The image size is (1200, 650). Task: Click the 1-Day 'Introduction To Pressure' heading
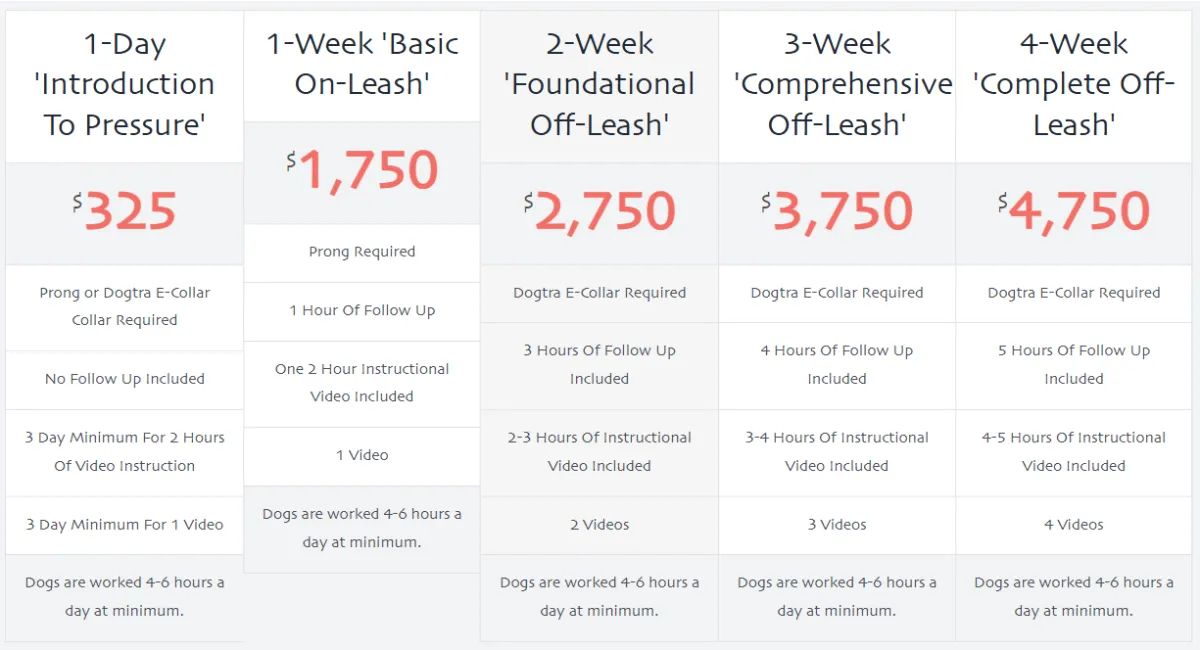[125, 84]
